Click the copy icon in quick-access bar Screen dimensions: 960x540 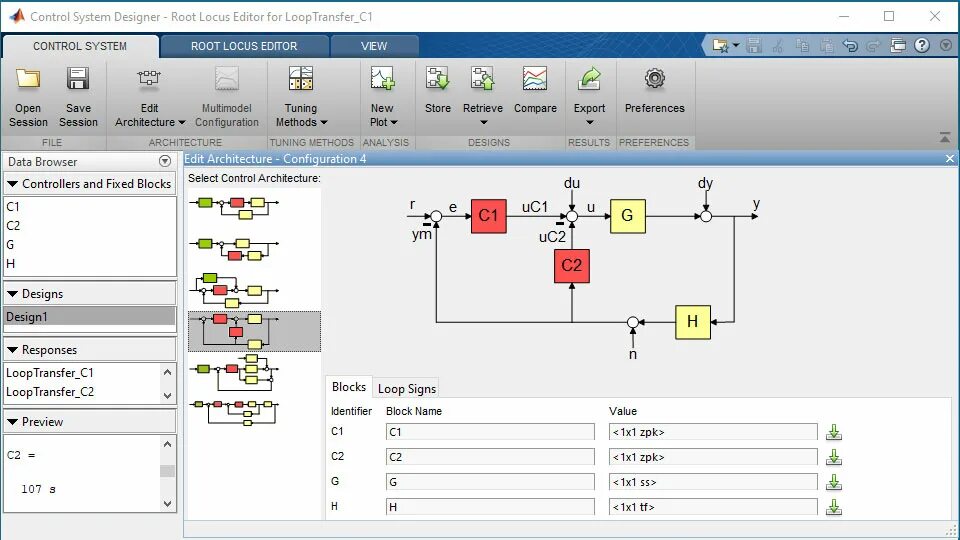802,45
